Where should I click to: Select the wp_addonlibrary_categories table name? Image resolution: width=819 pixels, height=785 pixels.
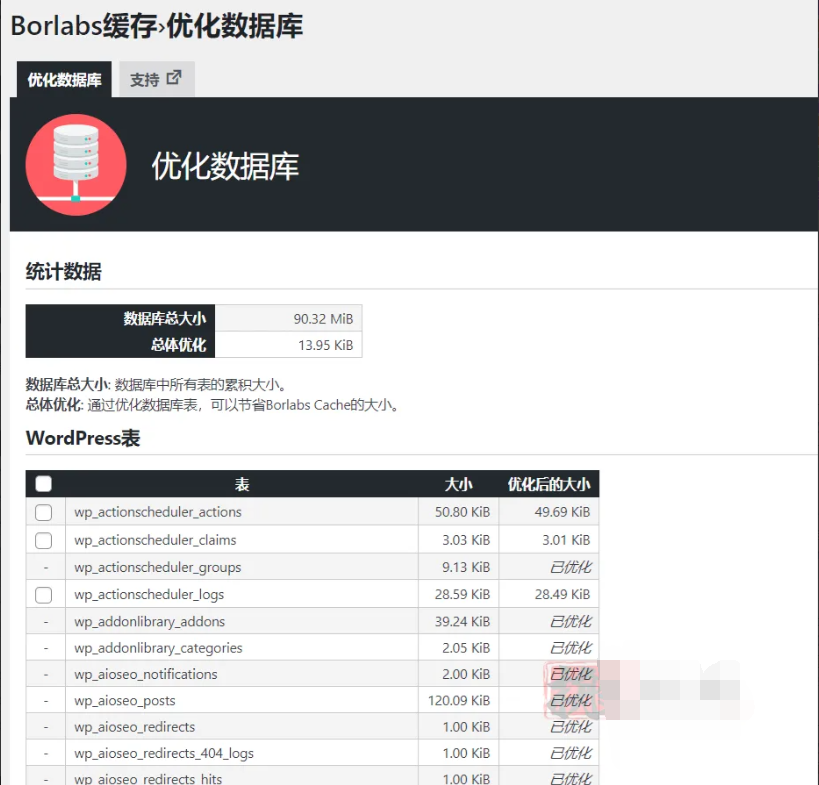point(158,648)
